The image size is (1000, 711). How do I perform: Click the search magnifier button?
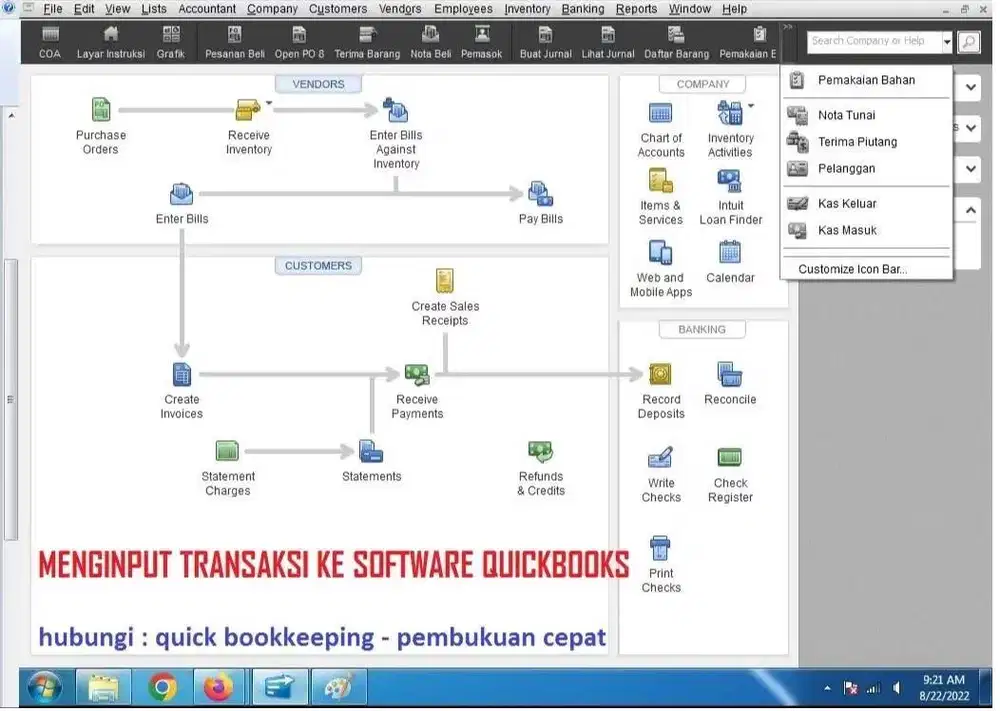click(968, 42)
